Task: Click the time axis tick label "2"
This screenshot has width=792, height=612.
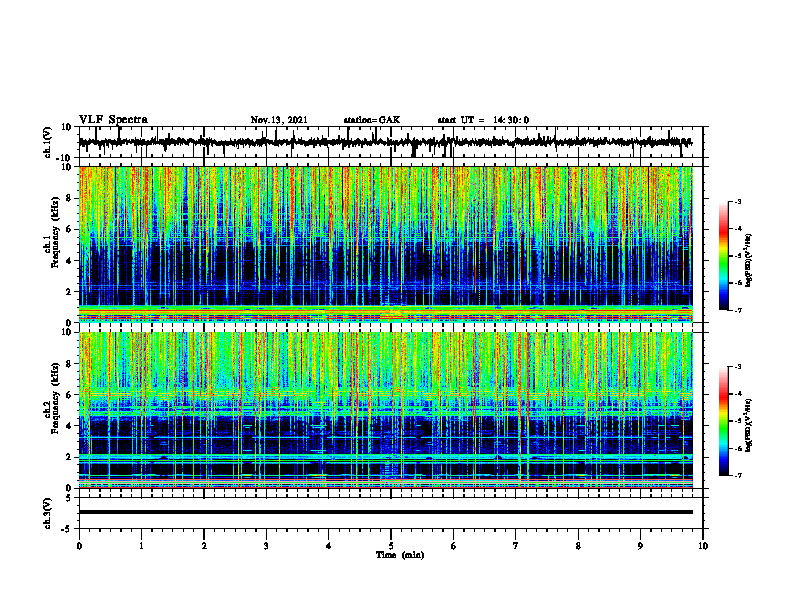Action: point(204,546)
